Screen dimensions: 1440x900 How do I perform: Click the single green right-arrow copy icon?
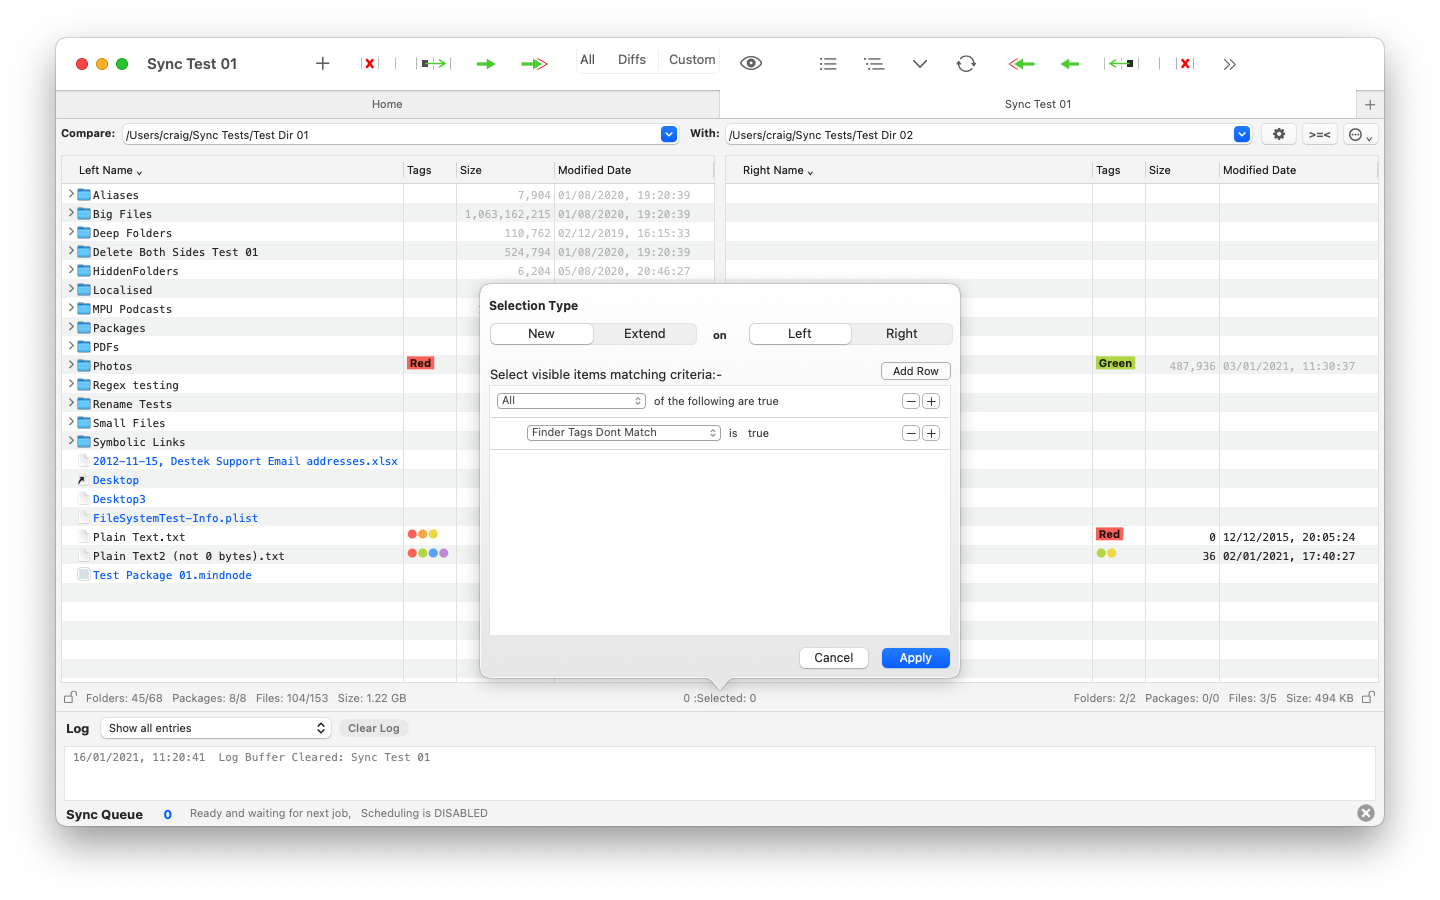pos(486,64)
